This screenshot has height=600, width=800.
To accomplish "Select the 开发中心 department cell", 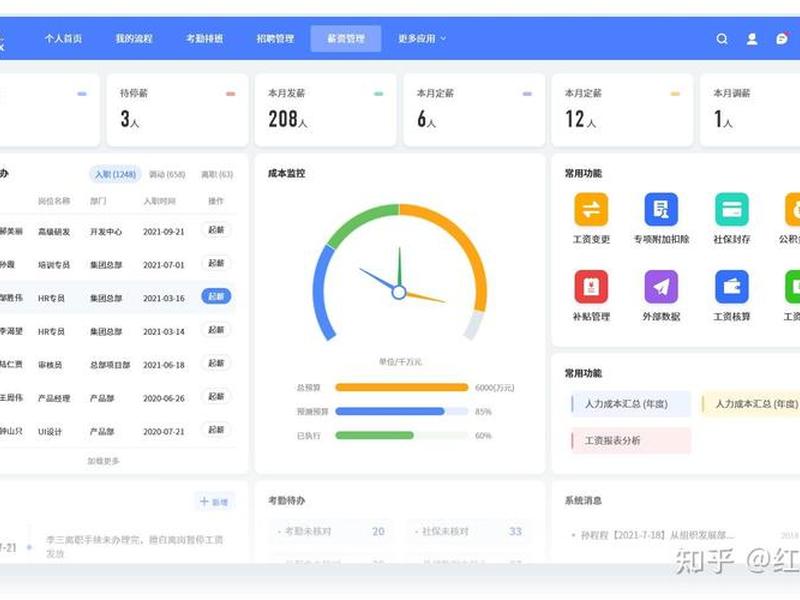I will [106, 232].
